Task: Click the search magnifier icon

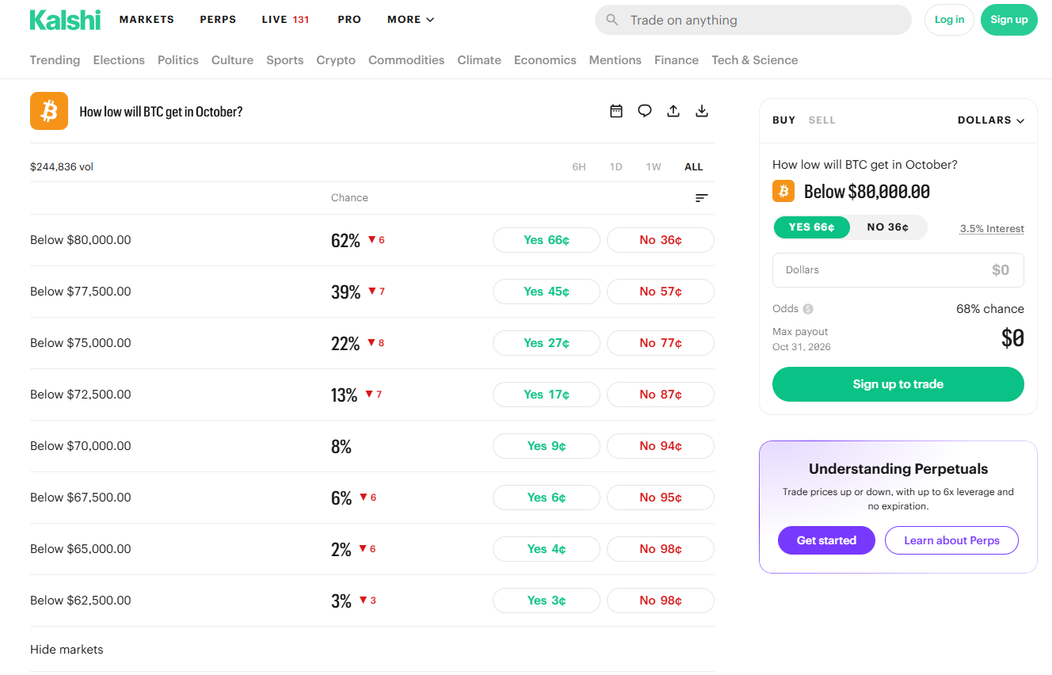Action: (x=612, y=20)
